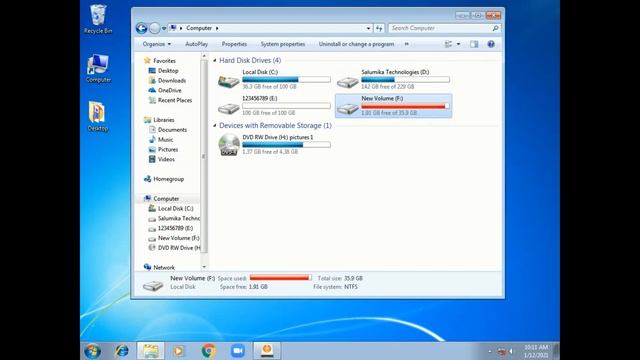The width and height of the screenshot is (640, 360).
Task: Click Uninstall or change a program
Action: tap(356, 44)
